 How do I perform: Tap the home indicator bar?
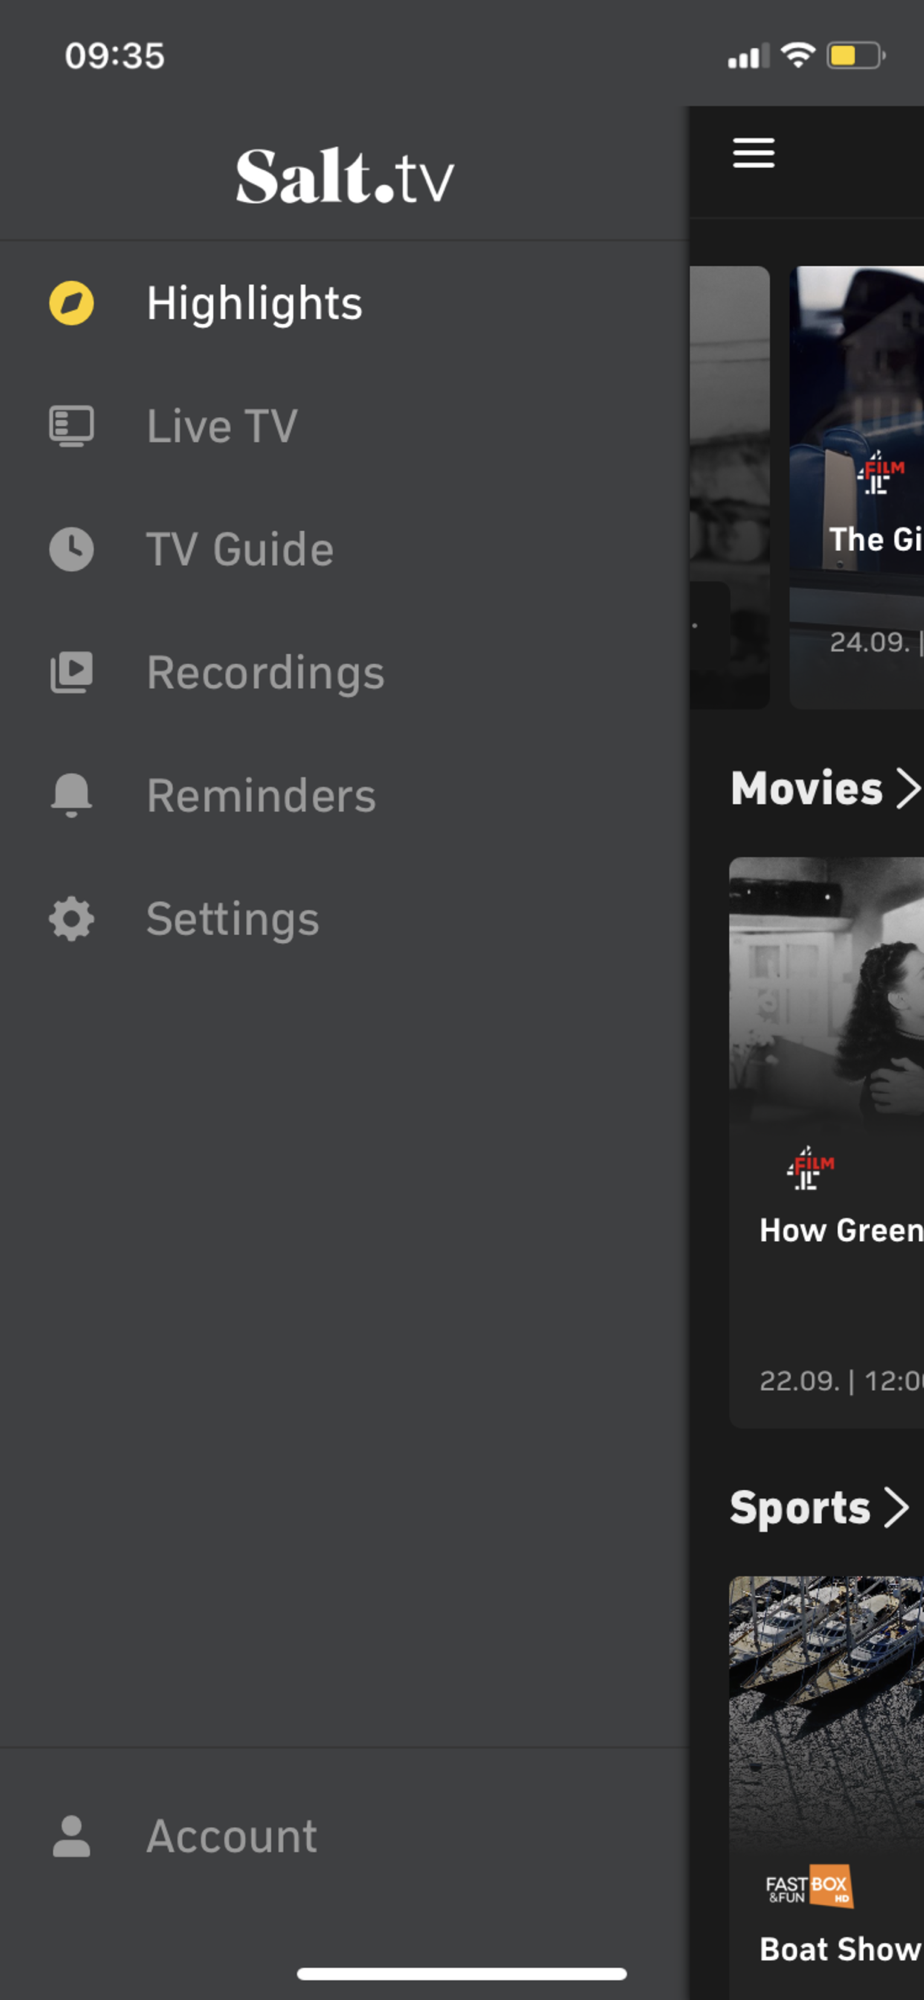coord(462,1973)
